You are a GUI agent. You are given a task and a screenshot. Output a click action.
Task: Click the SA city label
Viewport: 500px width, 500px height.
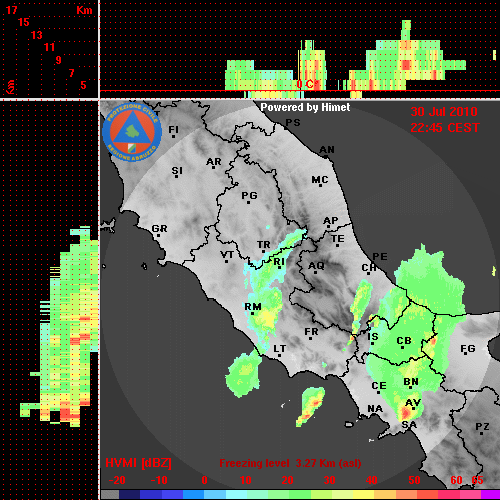pos(409,425)
